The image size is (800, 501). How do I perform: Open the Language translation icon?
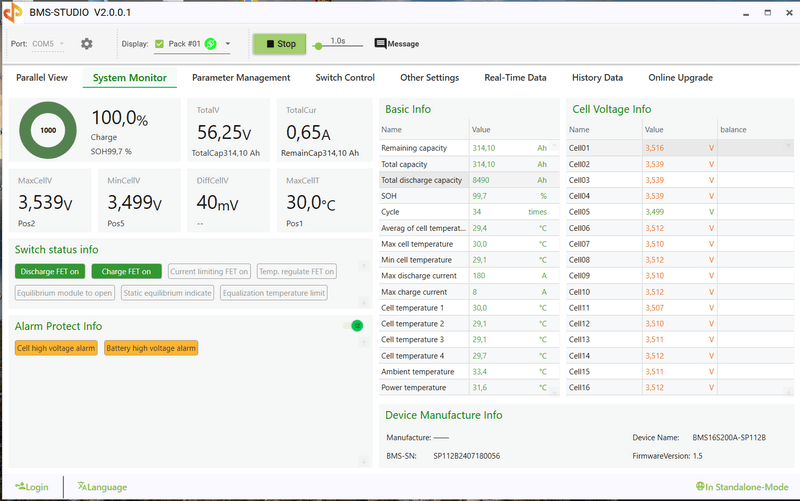(x=82, y=487)
